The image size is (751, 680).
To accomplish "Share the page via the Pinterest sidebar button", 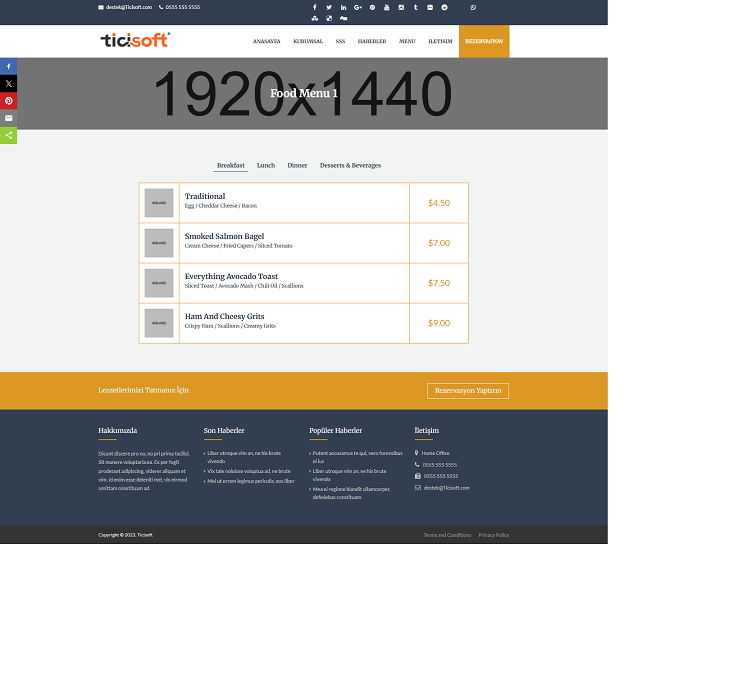I will click(x=9, y=101).
